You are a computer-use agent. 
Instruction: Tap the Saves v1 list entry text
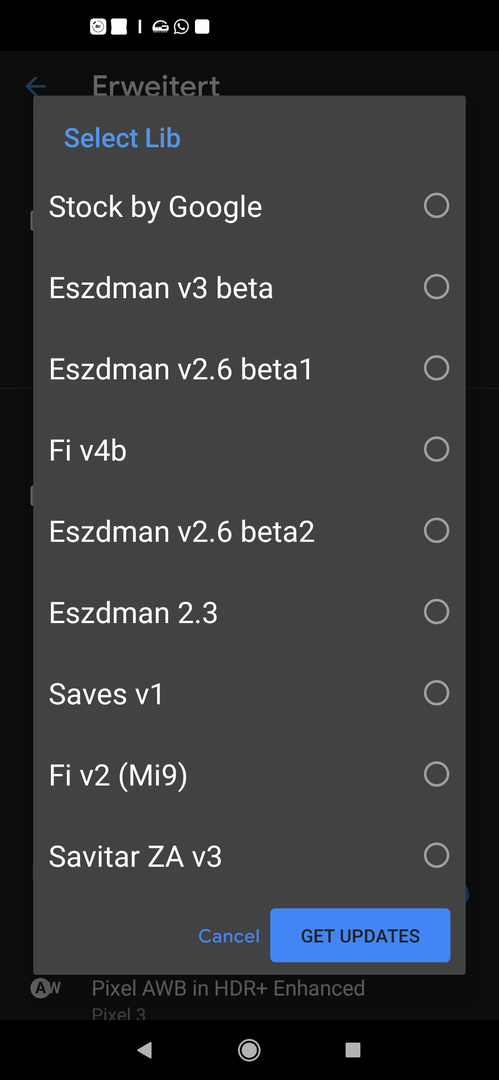pyautogui.click(x=106, y=694)
